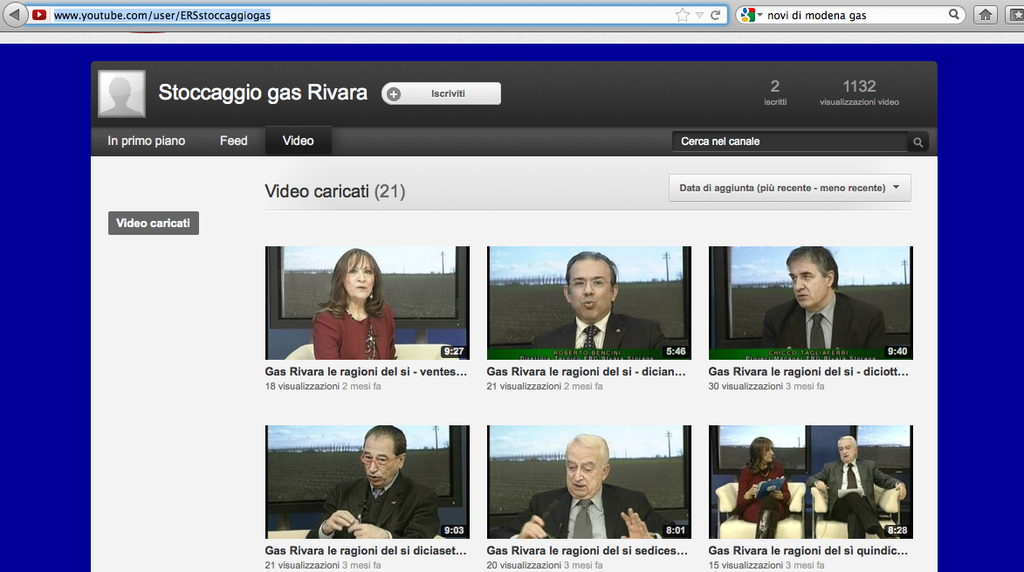Subscribe using the Iscriviti button
Image resolution: width=1024 pixels, height=572 pixels.
pyautogui.click(x=441, y=93)
